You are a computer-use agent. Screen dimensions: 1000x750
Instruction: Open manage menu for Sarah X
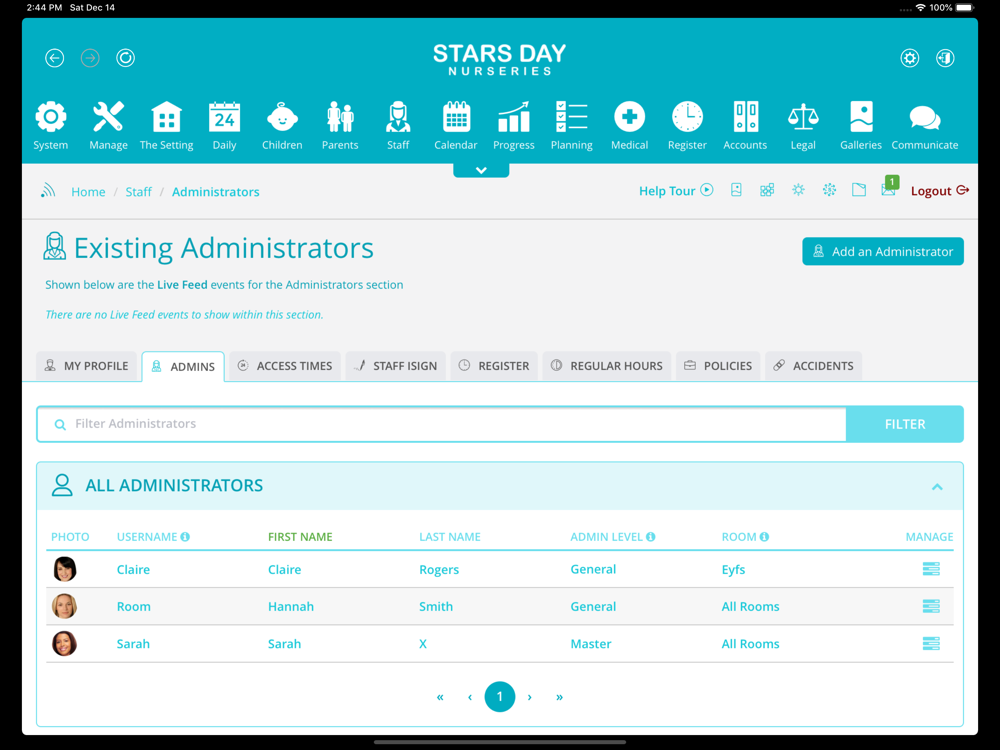click(931, 643)
